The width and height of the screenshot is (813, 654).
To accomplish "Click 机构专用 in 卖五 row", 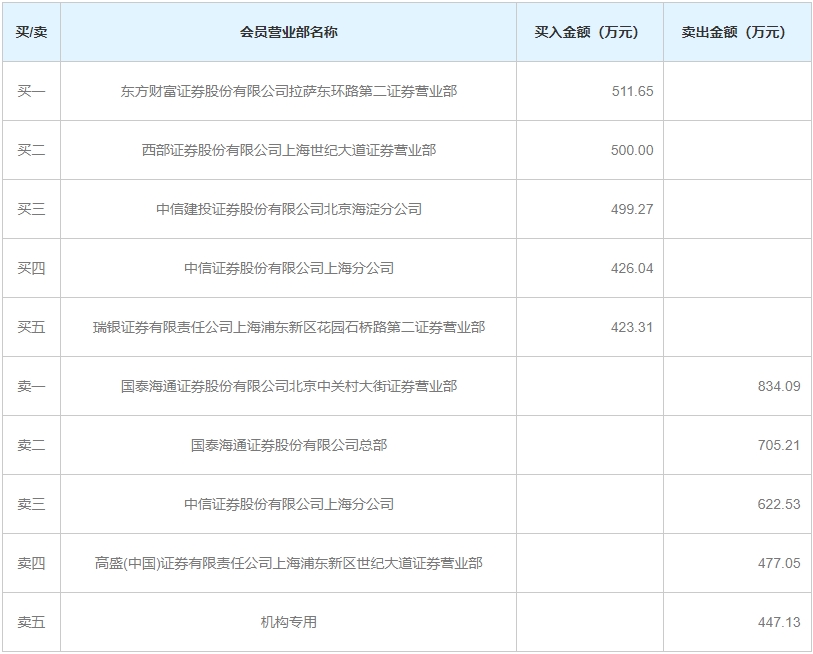I will click(289, 622).
